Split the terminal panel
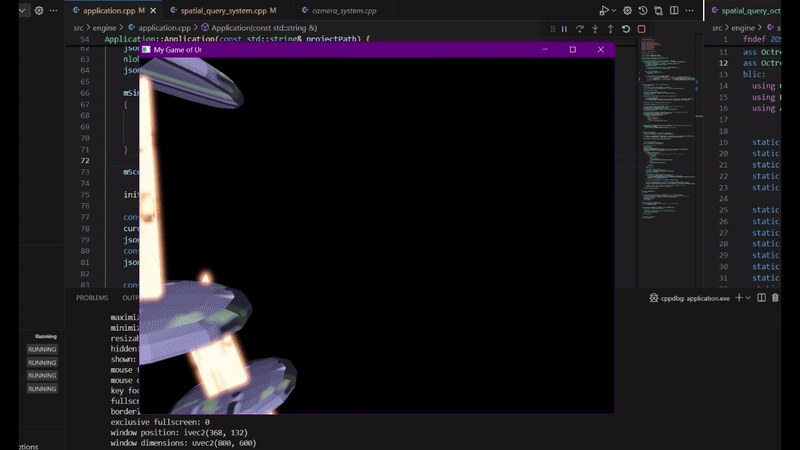The height and width of the screenshot is (450, 800). click(x=761, y=298)
